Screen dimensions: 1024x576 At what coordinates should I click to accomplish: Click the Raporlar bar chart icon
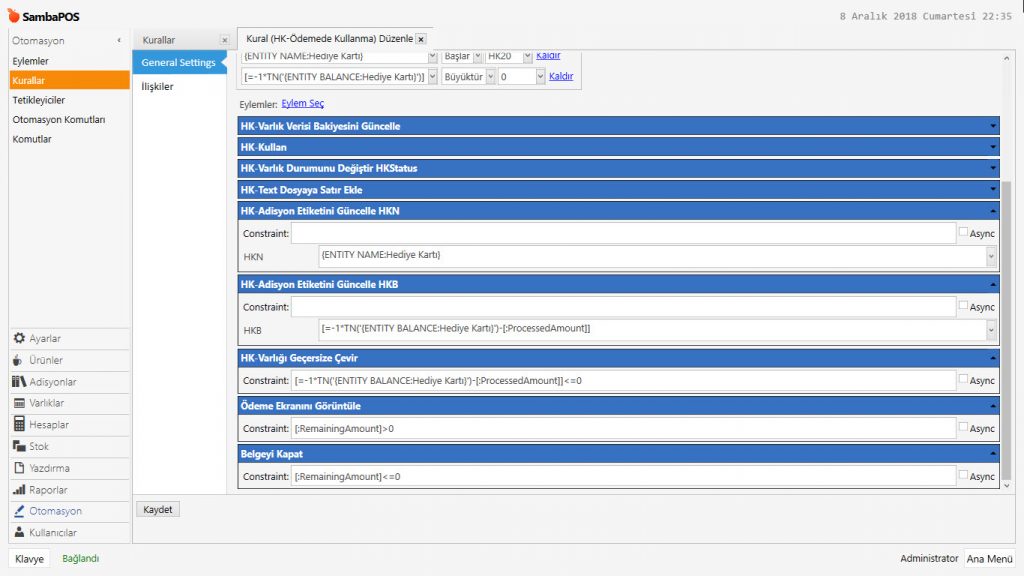pos(19,490)
